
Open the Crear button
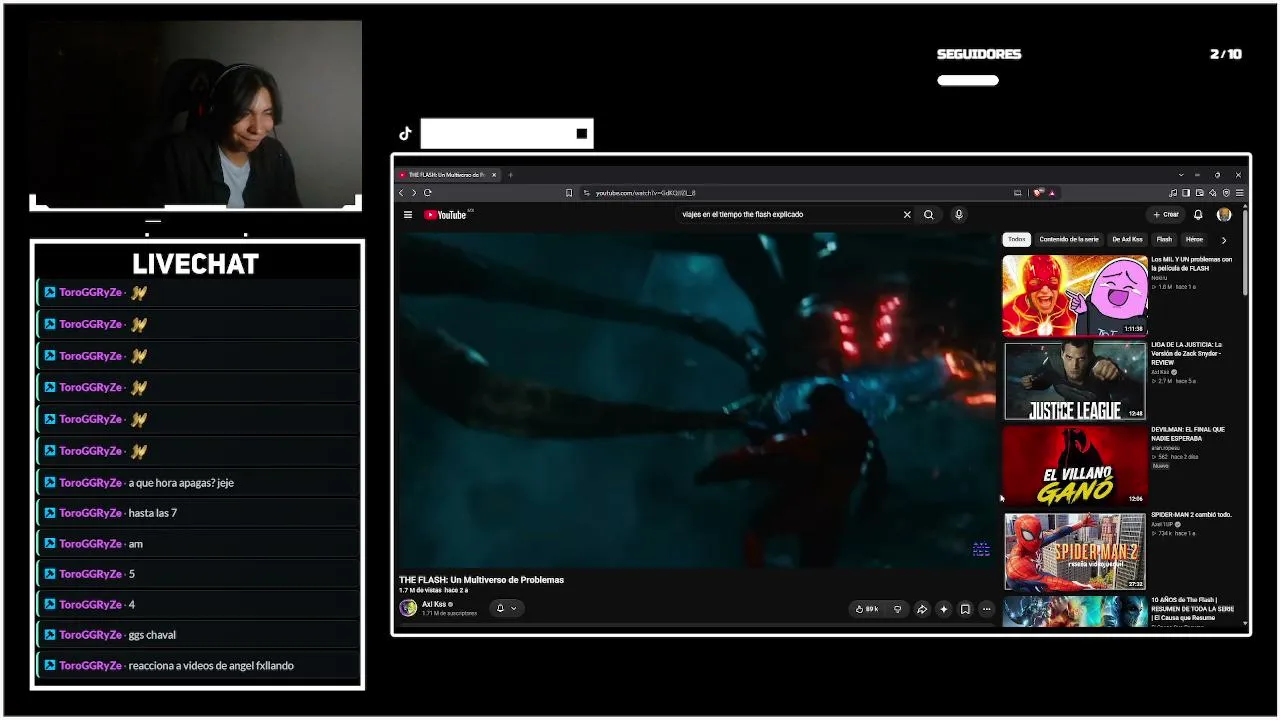coord(1166,215)
